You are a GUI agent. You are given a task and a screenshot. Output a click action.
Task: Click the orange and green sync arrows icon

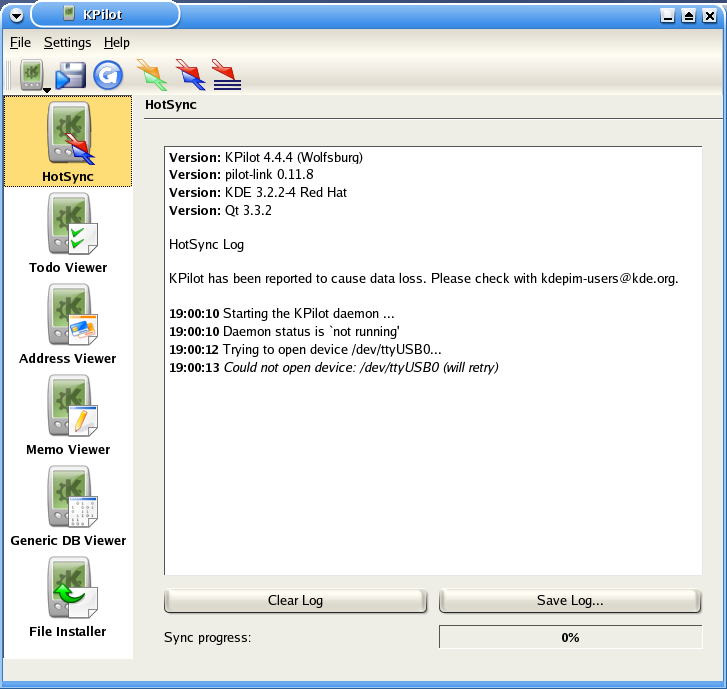(152, 75)
